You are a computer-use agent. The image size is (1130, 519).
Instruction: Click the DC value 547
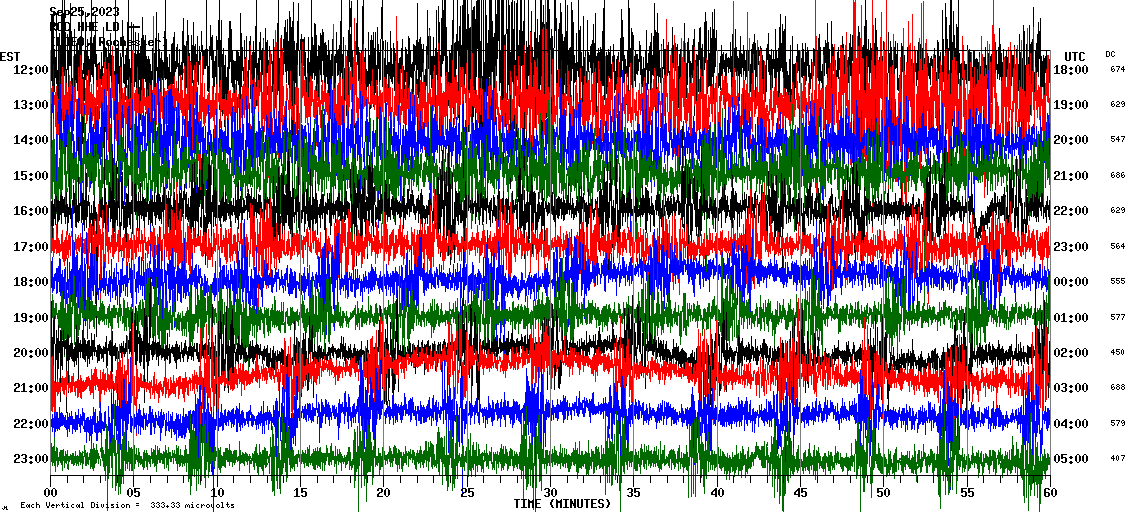point(1118,140)
